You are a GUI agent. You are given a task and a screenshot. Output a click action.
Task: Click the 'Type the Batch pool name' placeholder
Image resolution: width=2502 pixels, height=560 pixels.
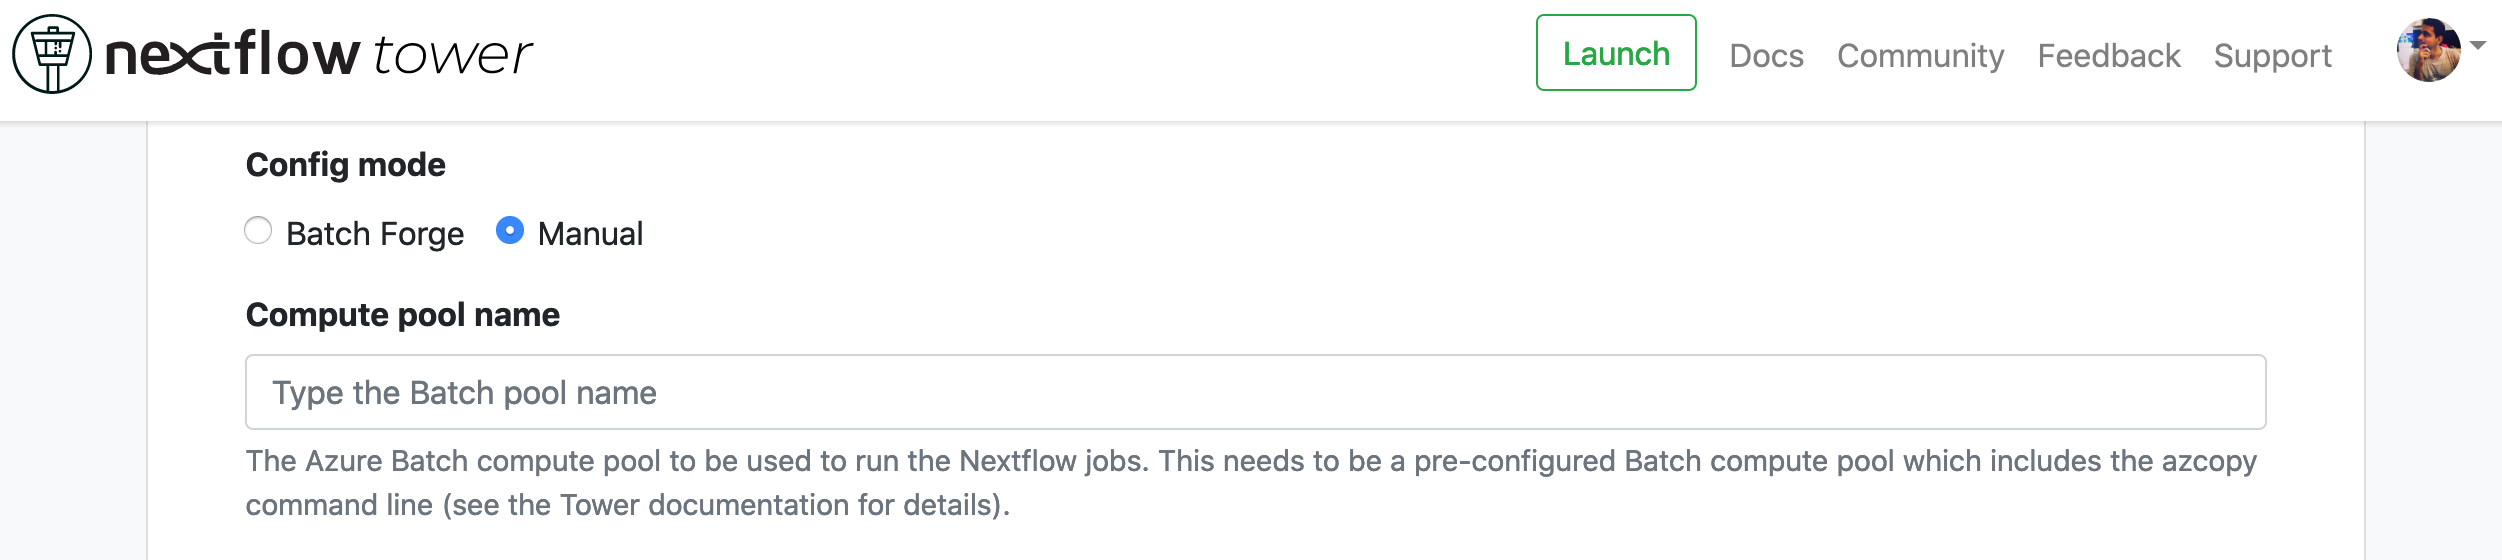click(x=464, y=393)
